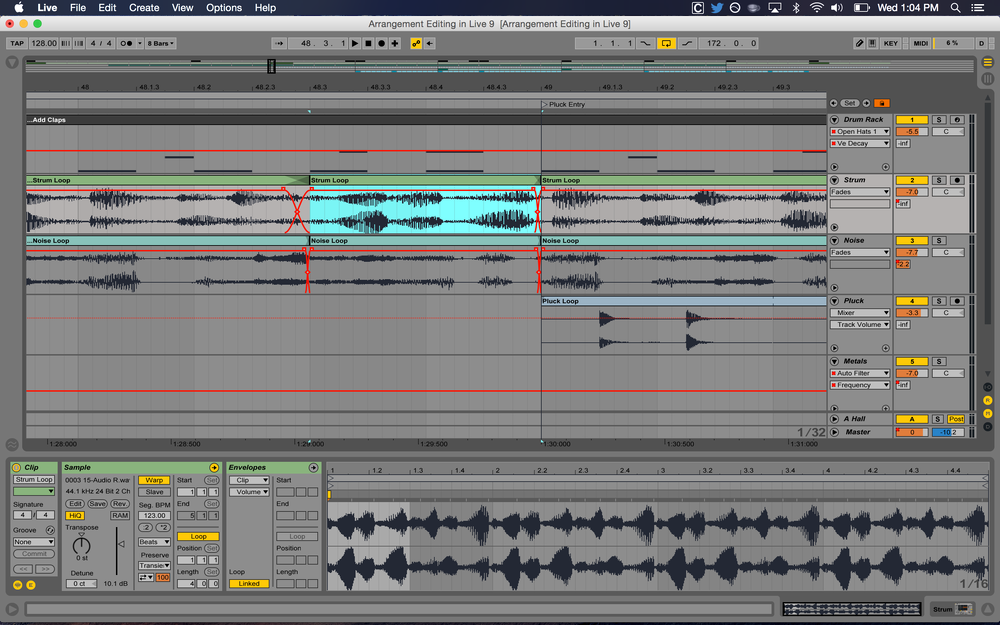Arm the Pluck track for recording
The image size is (1000, 625).
point(957,301)
